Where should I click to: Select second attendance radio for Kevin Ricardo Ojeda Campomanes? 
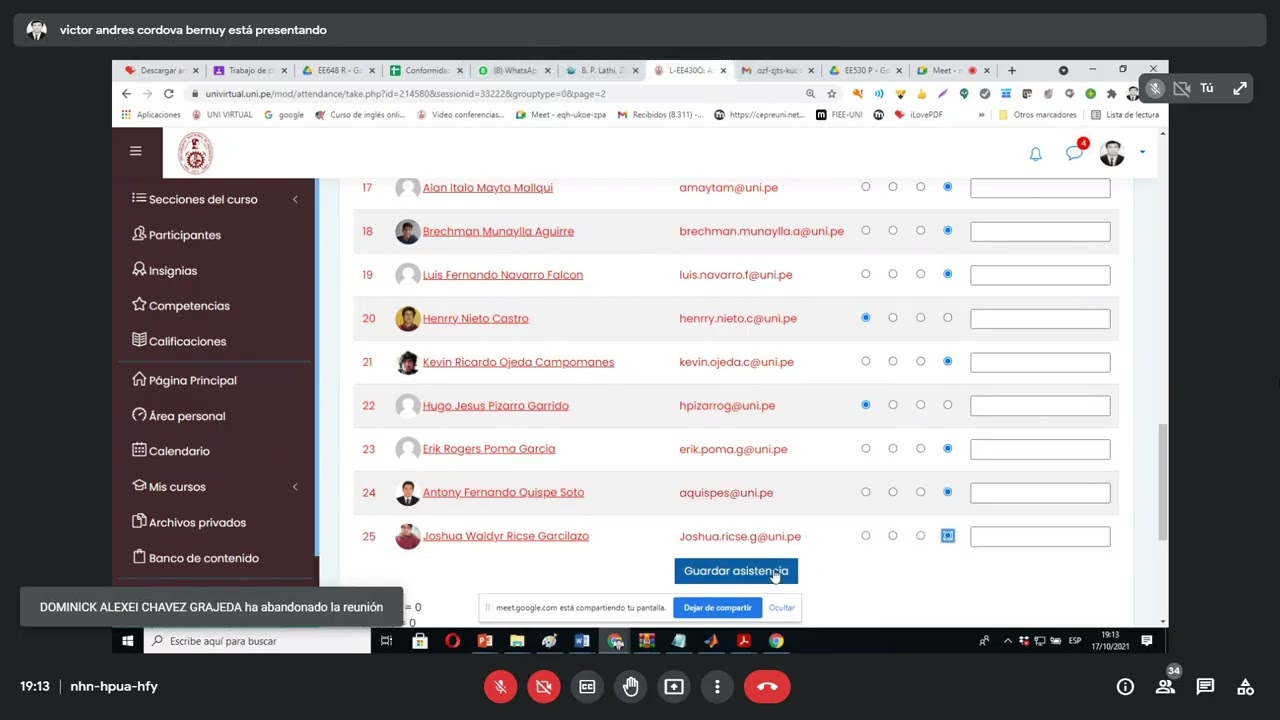(893, 361)
